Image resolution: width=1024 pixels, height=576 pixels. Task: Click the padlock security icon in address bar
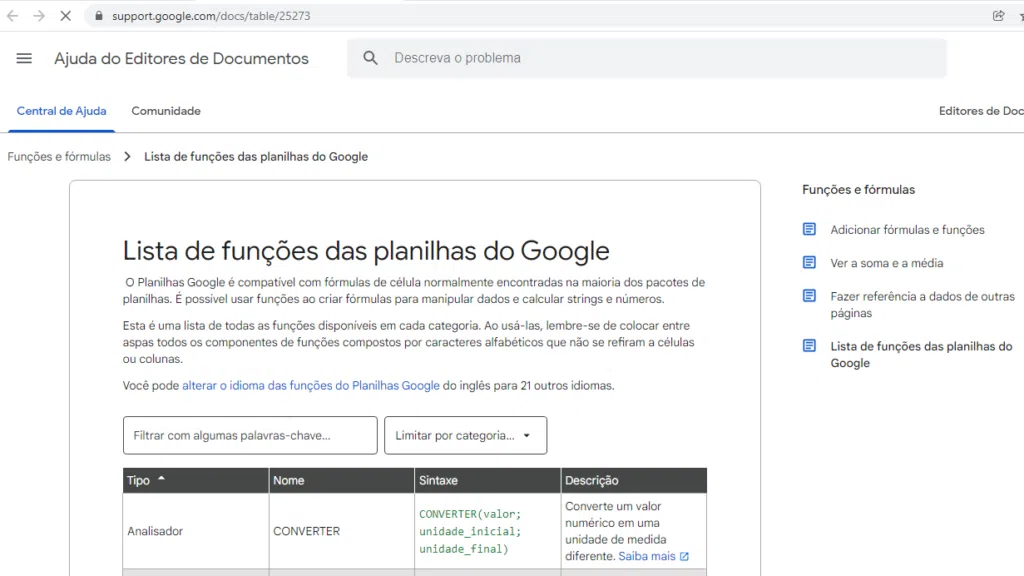click(x=97, y=16)
